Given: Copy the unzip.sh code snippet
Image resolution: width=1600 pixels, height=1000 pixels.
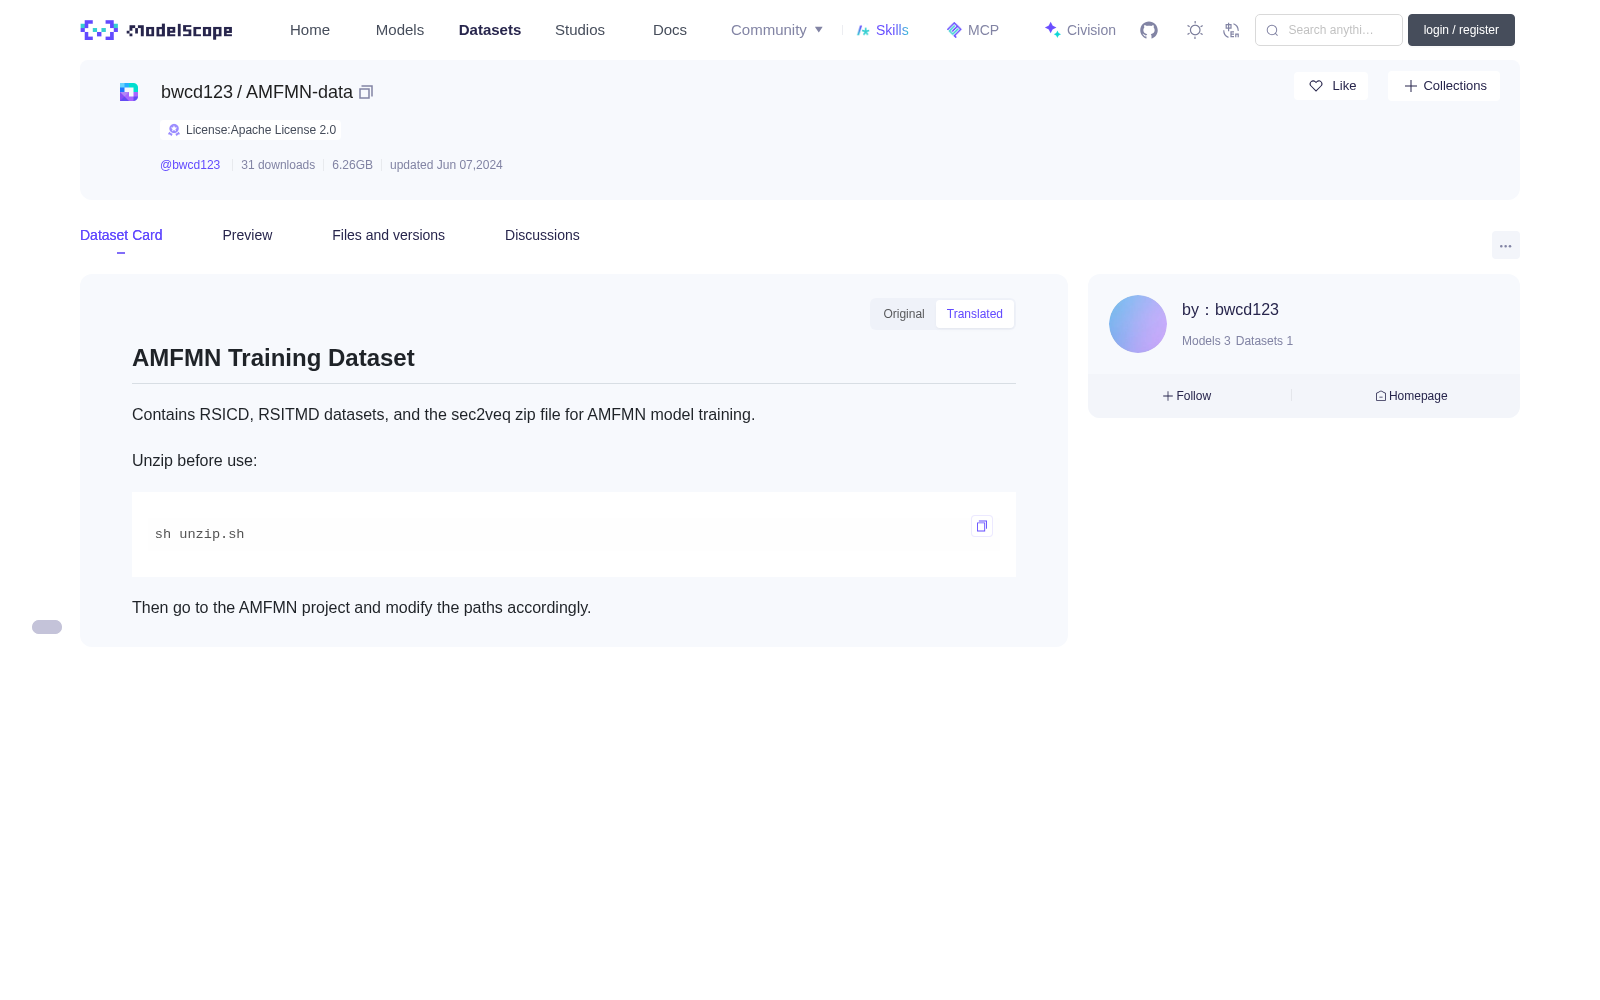Looking at the screenshot, I should [x=982, y=526].
